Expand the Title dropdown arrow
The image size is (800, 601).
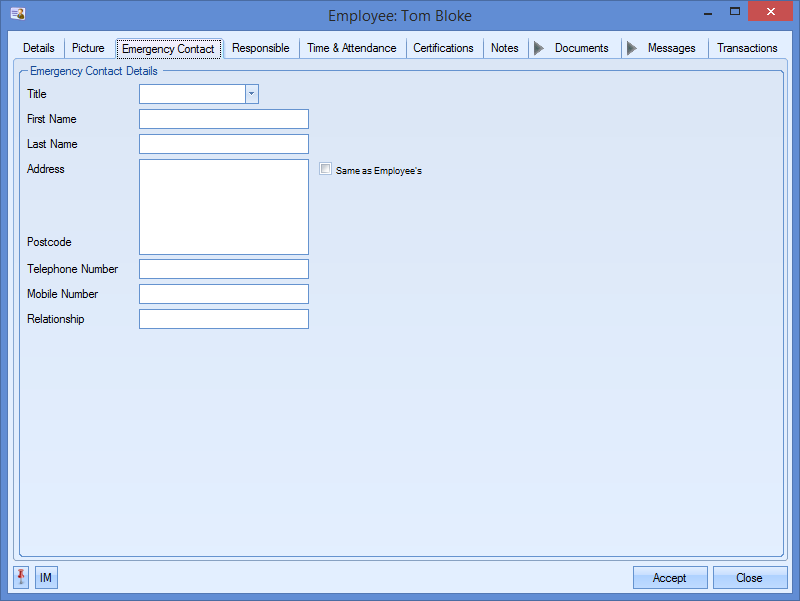click(x=252, y=94)
